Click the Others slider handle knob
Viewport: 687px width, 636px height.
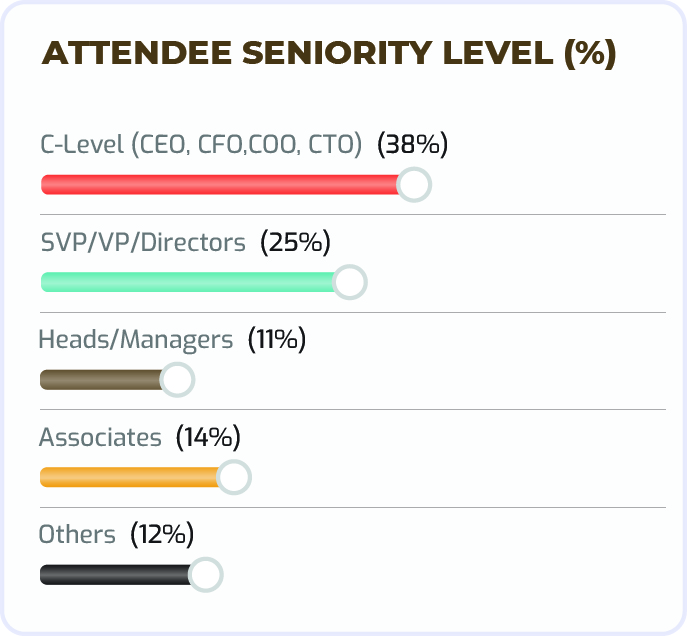(205, 575)
